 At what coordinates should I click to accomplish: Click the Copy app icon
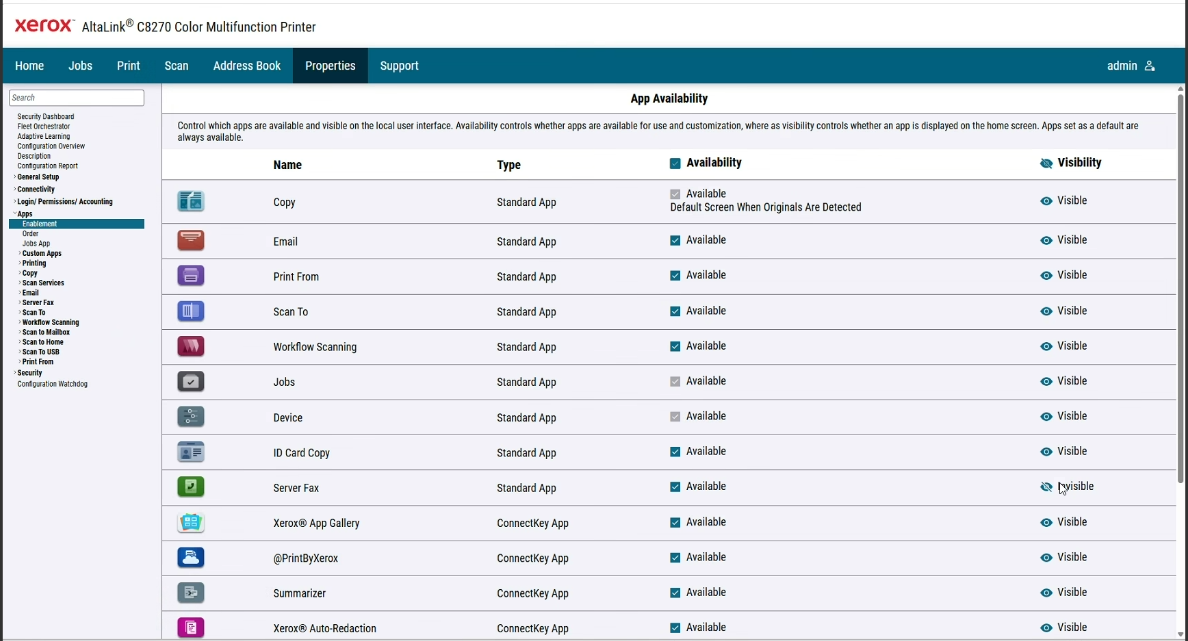[x=190, y=200]
